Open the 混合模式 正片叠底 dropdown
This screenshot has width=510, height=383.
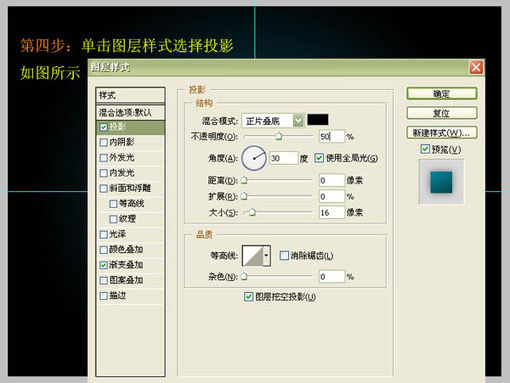(273, 120)
